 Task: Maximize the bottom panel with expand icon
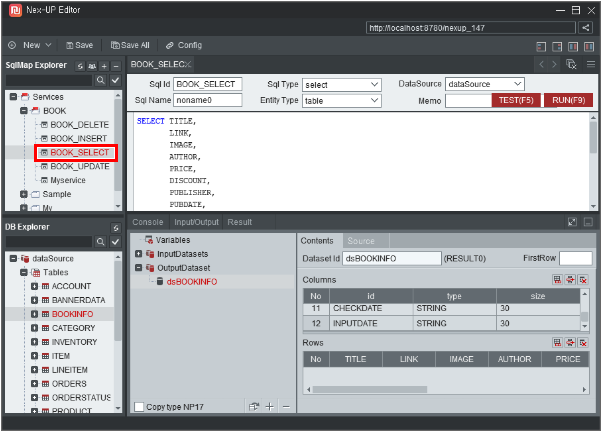[572, 222]
